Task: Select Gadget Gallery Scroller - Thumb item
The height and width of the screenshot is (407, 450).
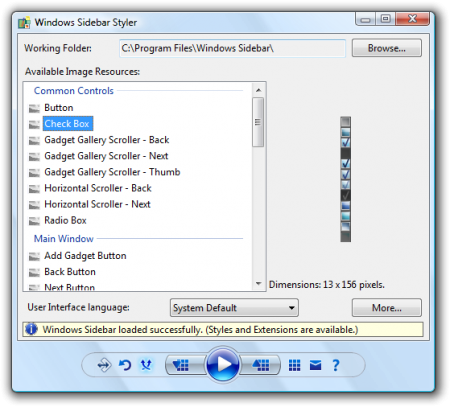Action: [112, 172]
